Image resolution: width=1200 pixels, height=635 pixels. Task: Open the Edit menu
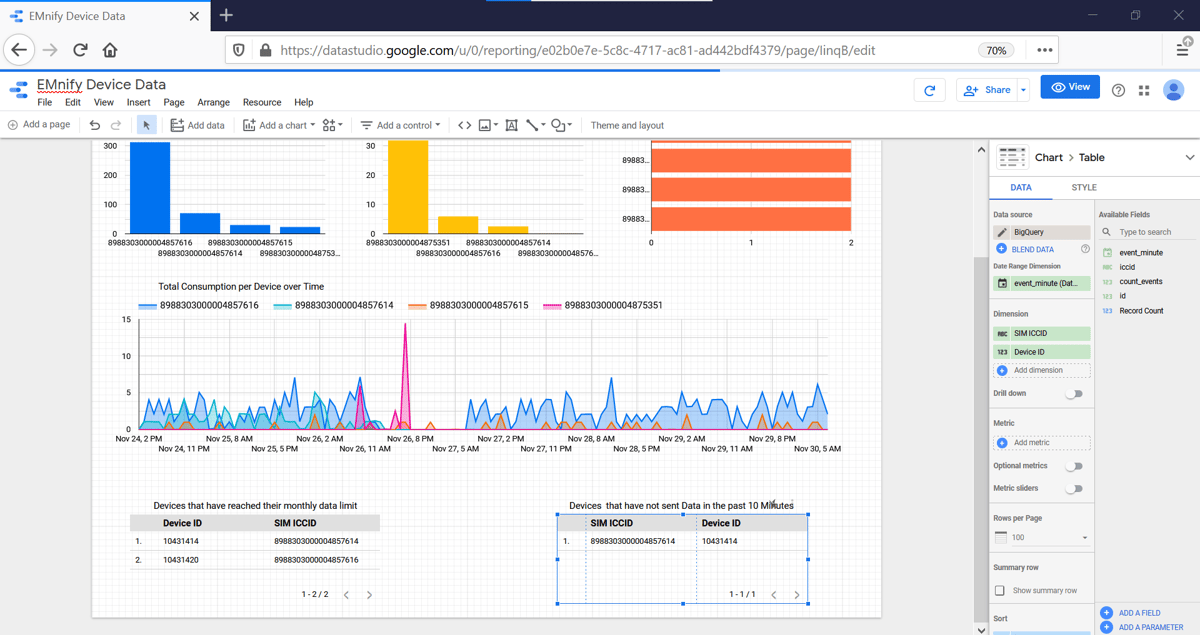(73, 102)
